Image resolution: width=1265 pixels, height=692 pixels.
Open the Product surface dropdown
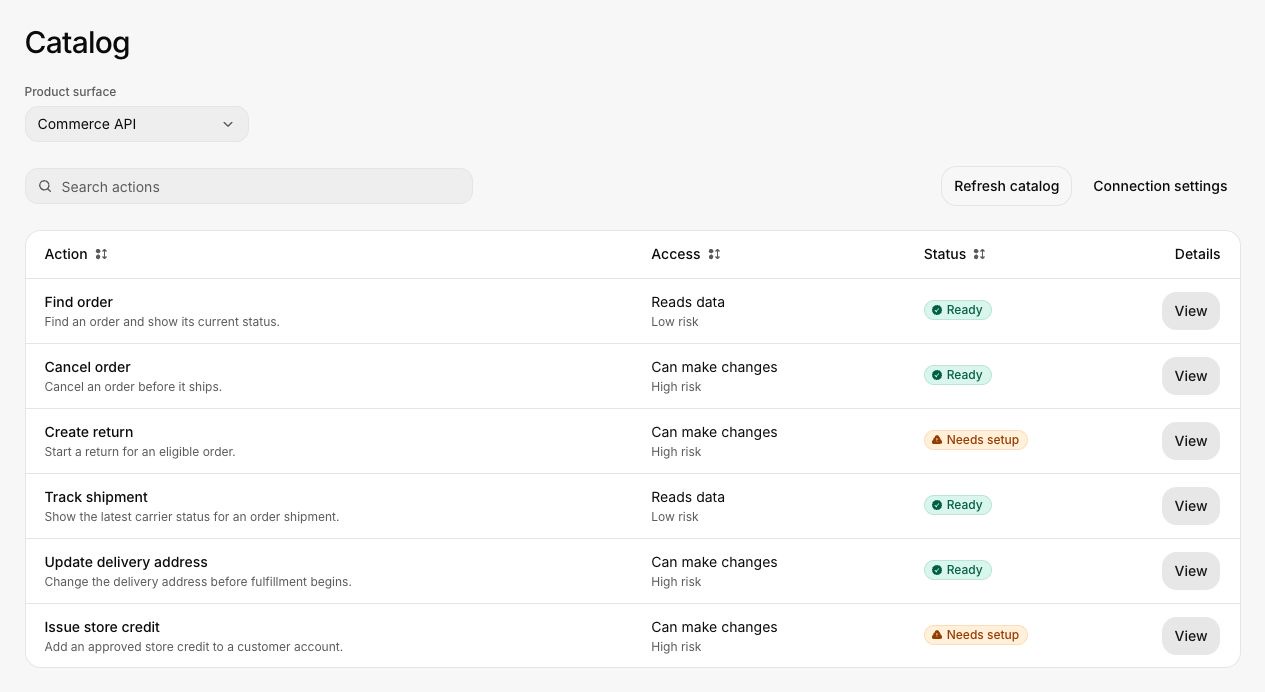pos(137,124)
